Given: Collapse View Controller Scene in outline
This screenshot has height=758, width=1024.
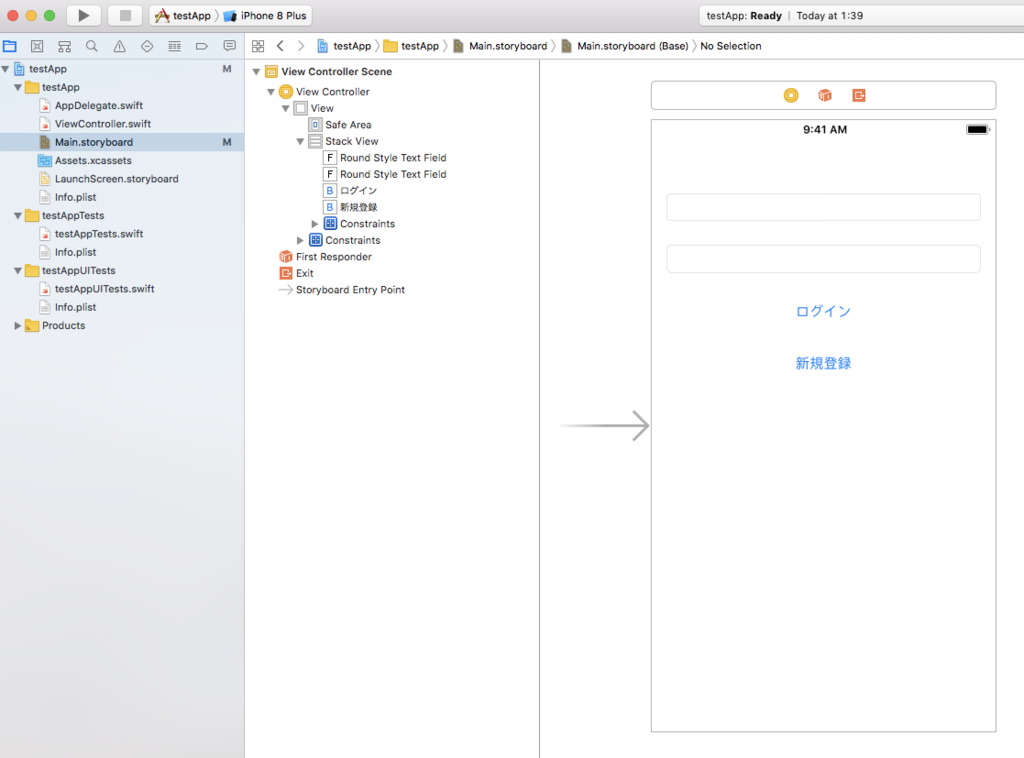Looking at the screenshot, I should [256, 72].
